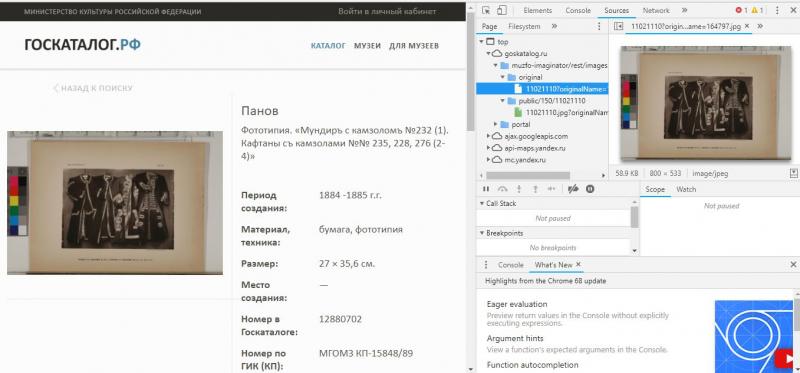800x373 pixels.
Task: Select the Scope tab
Action: [655, 189]
